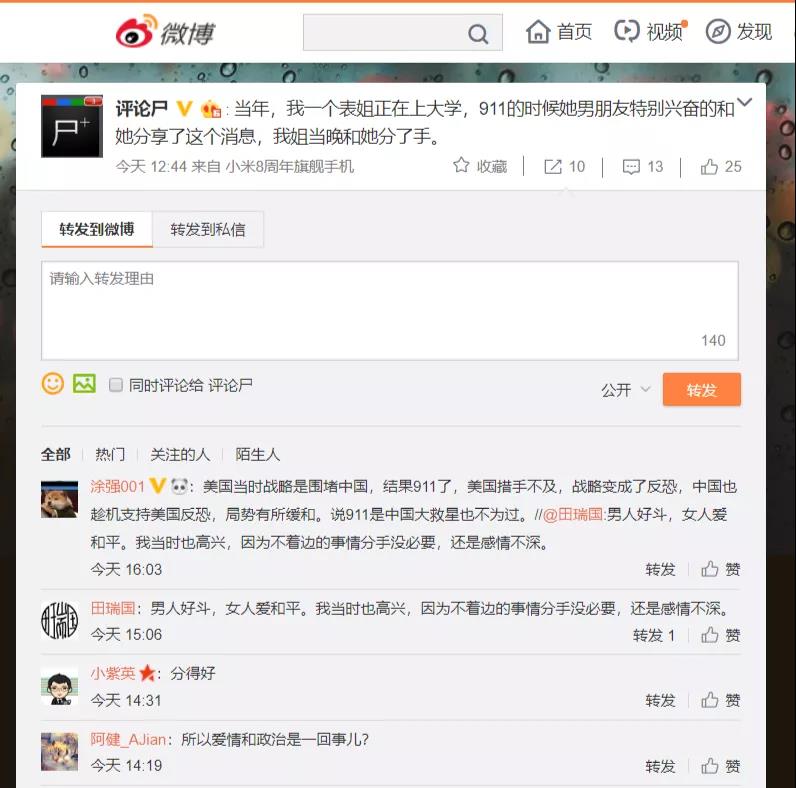
Task: Open the 发现 discover compass icon
Action: (718, 32)
